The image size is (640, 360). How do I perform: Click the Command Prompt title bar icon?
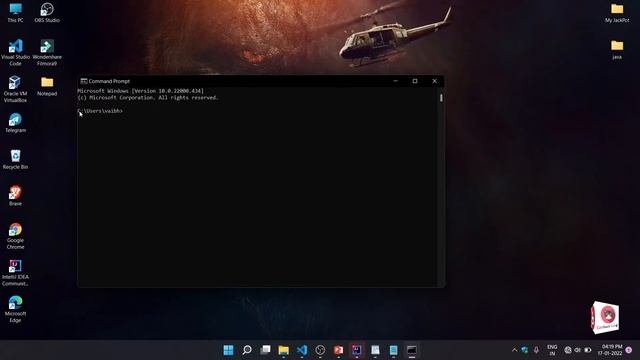(84, 81)
